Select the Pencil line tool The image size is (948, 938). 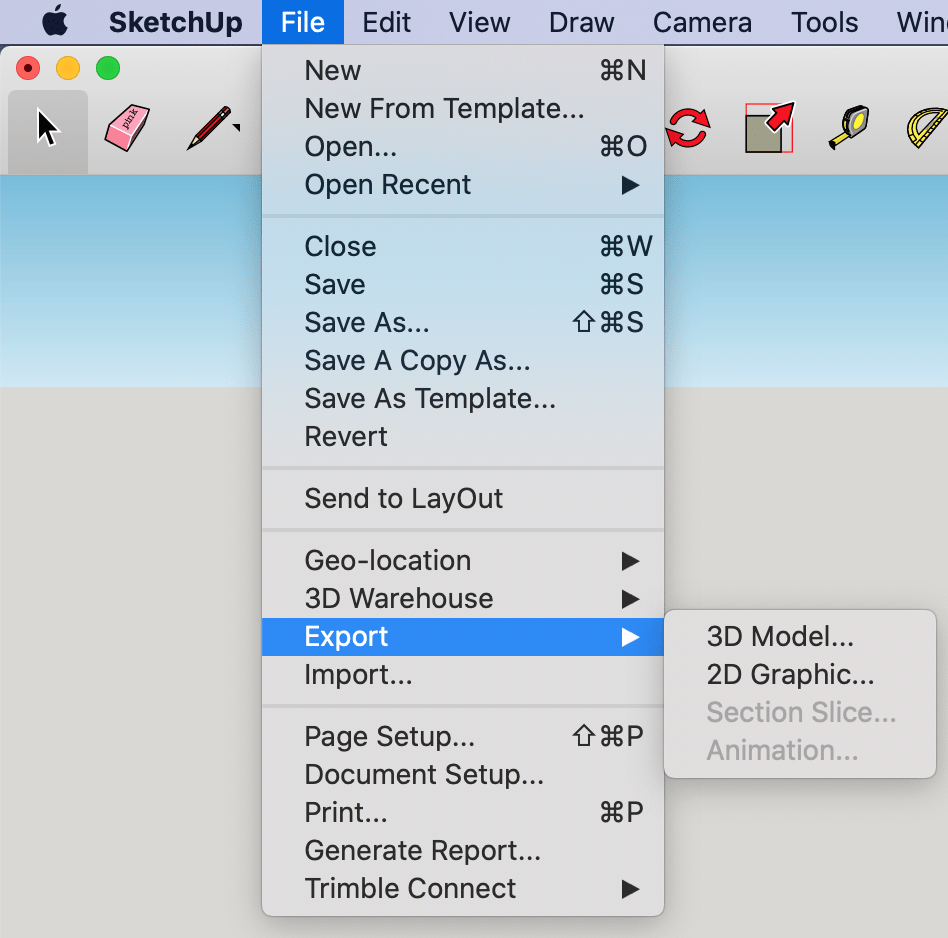209,128
